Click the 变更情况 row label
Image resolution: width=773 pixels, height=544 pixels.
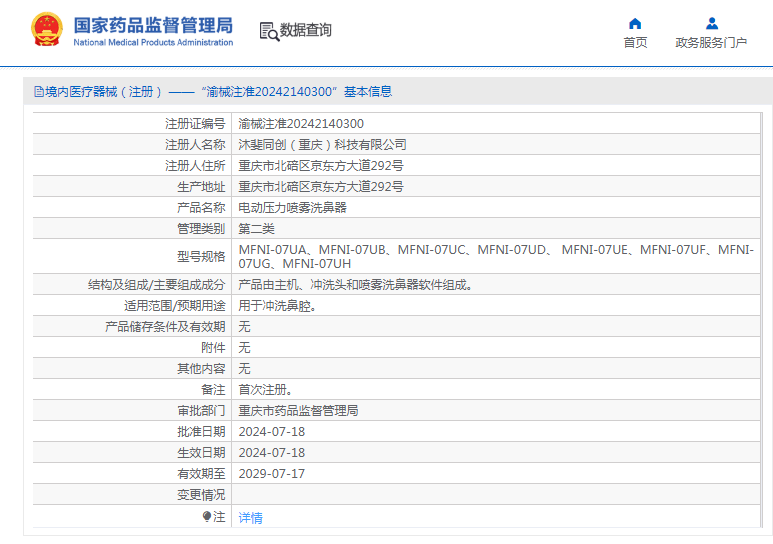[x=201, y=495]
